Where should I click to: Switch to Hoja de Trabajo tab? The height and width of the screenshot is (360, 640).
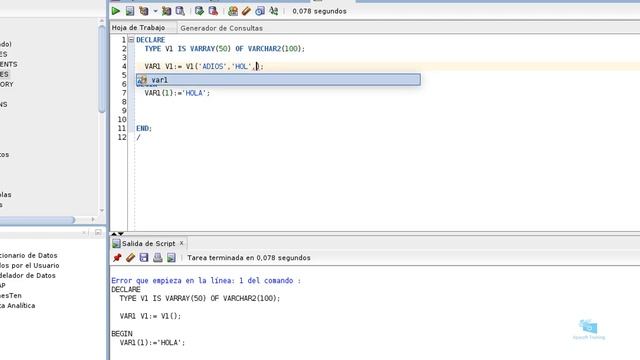(x=138, y=28)
